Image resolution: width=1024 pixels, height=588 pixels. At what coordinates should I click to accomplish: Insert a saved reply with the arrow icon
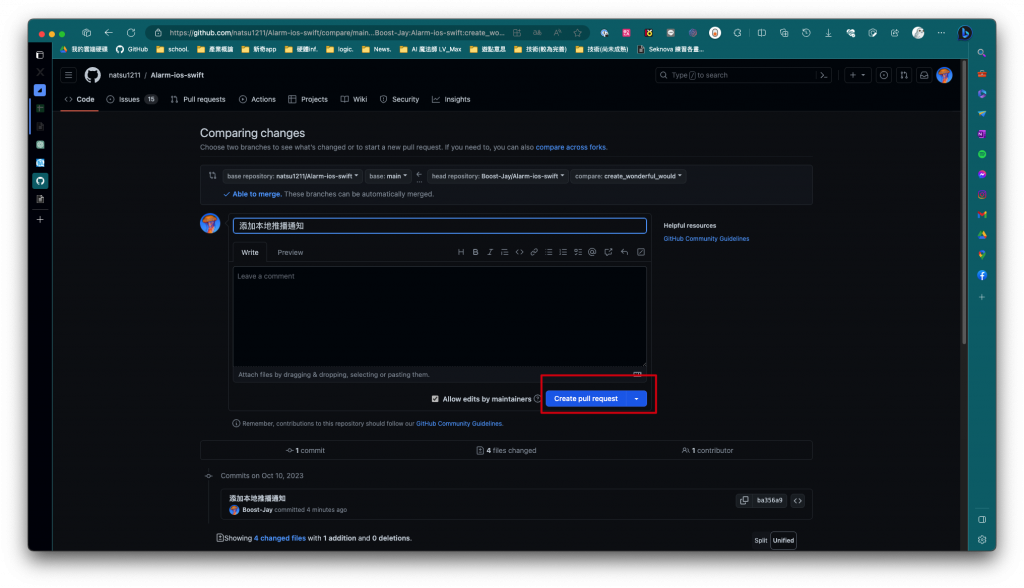(624, 252)
